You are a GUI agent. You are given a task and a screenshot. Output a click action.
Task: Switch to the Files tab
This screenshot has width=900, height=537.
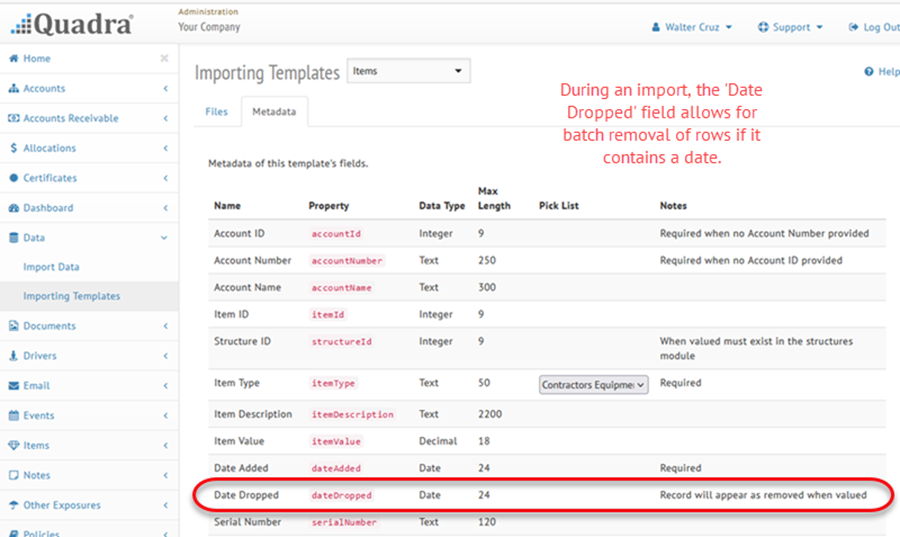pyautogui.click(x=216, y=112)
